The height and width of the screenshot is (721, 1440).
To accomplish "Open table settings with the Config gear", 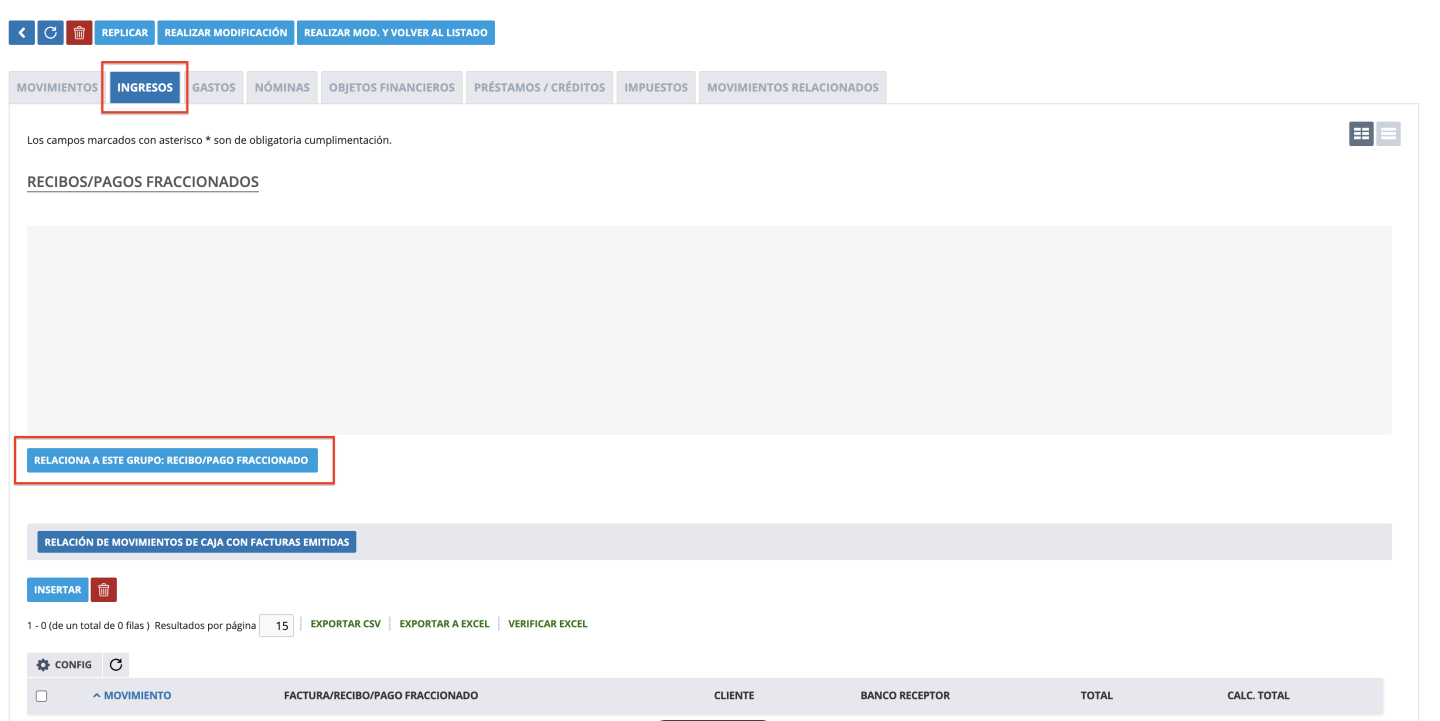I will click(64, 665).
